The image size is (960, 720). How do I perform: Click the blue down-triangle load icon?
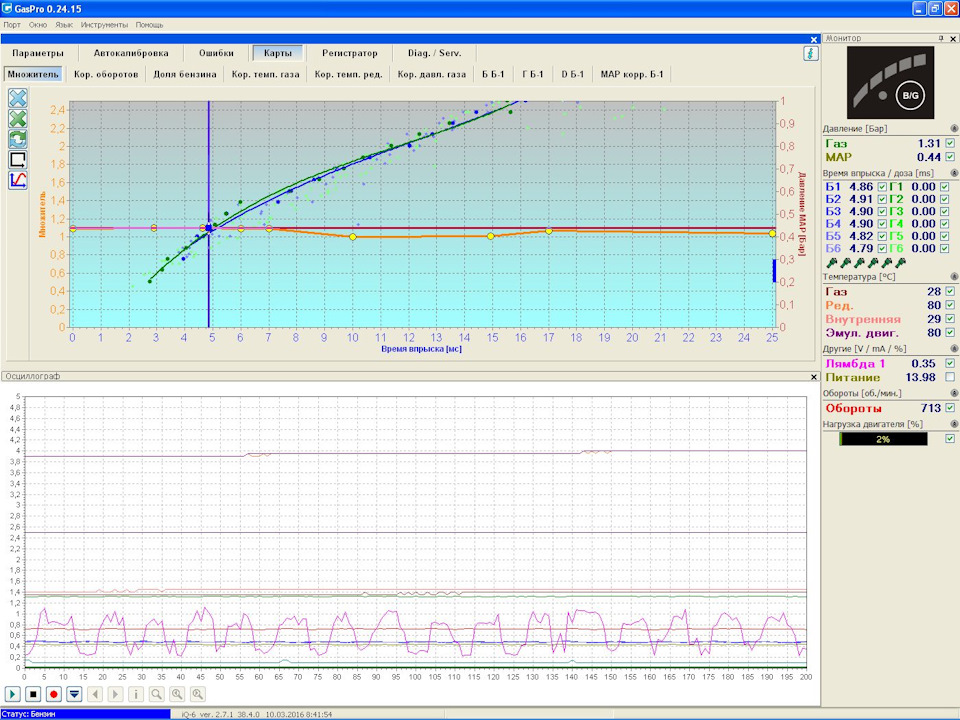[74, 694]
